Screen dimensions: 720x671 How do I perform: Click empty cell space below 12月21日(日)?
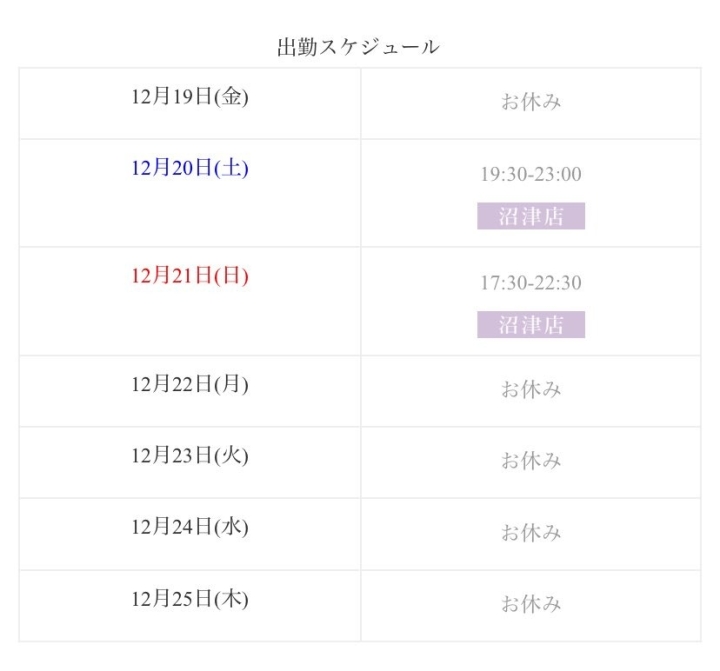click(x=189, y=324)
